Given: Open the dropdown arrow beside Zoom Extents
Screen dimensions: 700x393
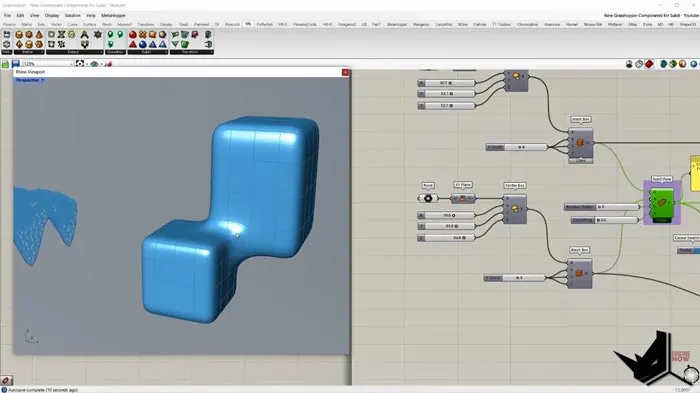Looking at the screenshot, I should (87, 64).
